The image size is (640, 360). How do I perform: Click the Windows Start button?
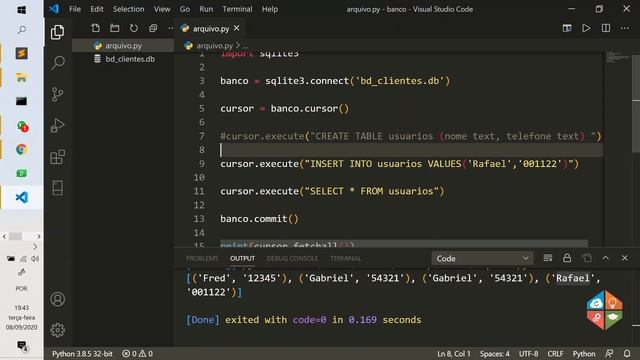pos(21,9)
